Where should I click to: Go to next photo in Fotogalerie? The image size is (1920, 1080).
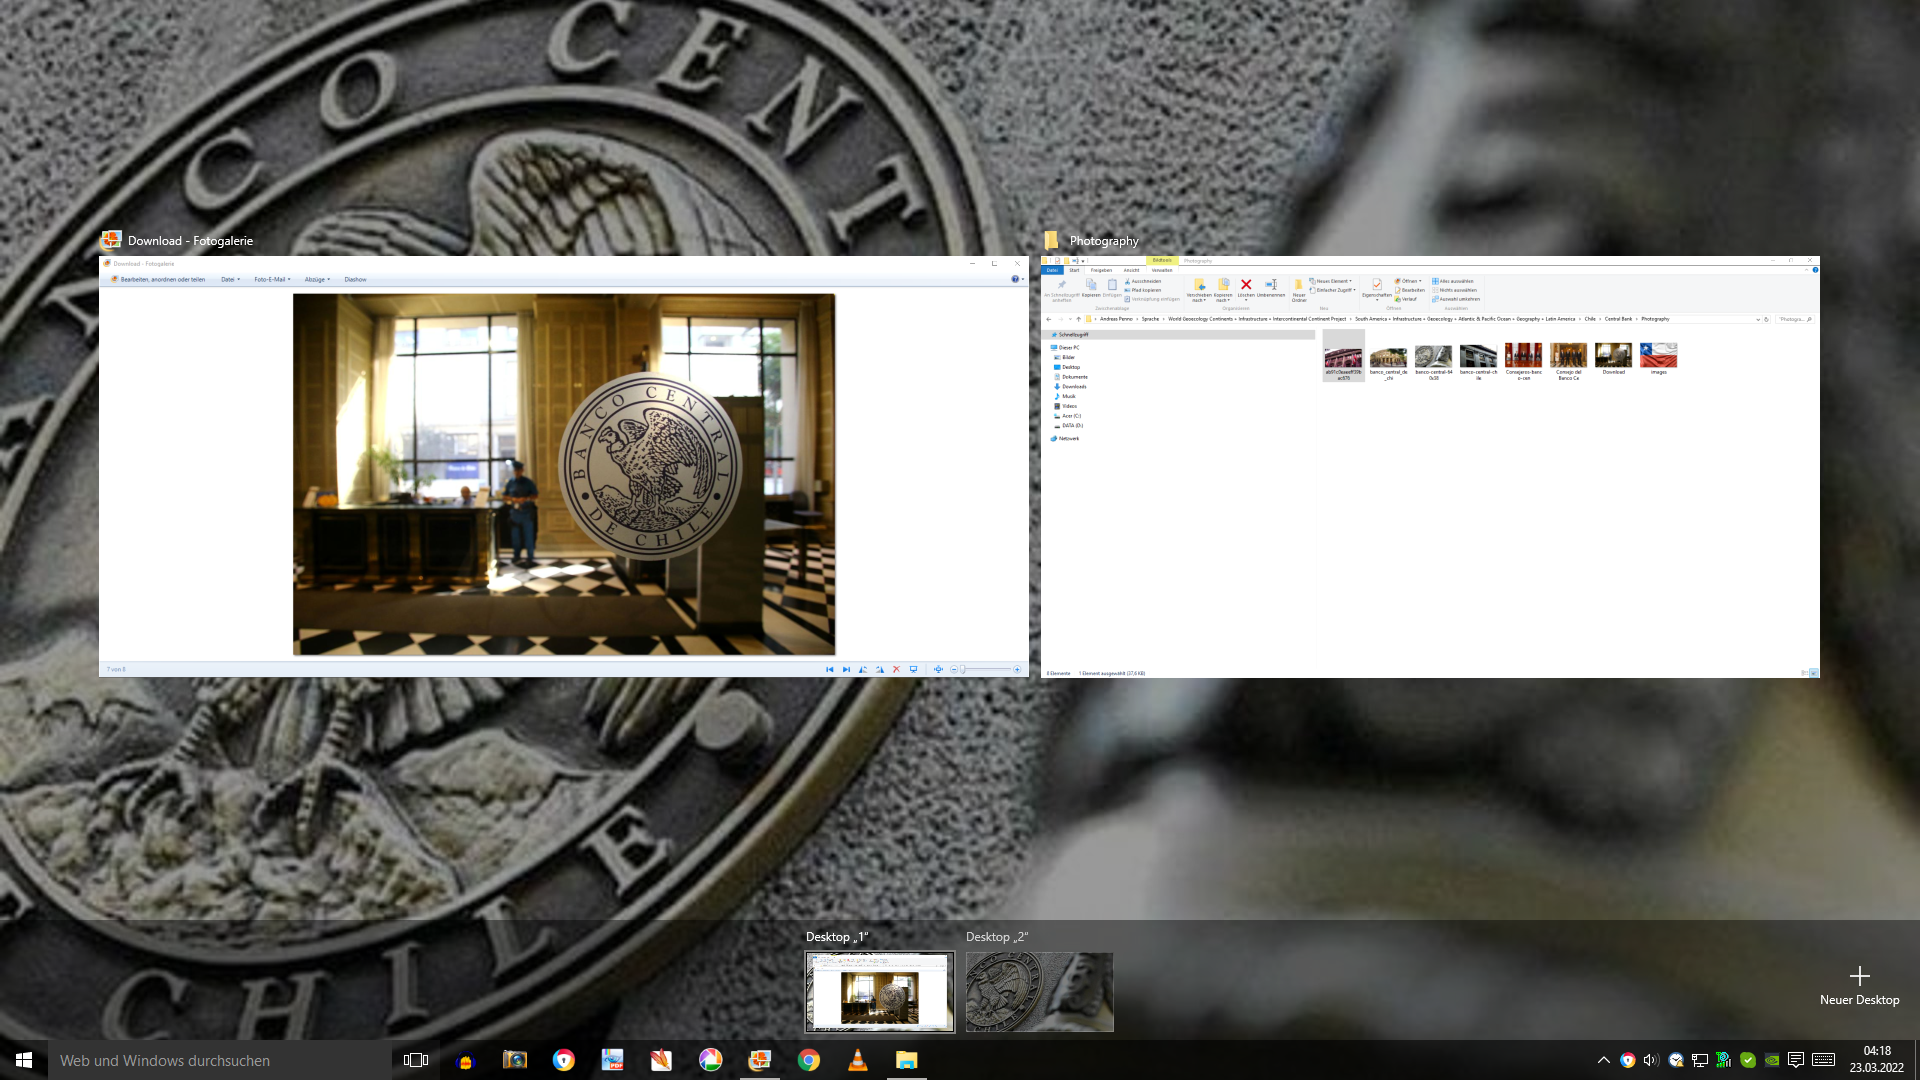tap(846, 669)
